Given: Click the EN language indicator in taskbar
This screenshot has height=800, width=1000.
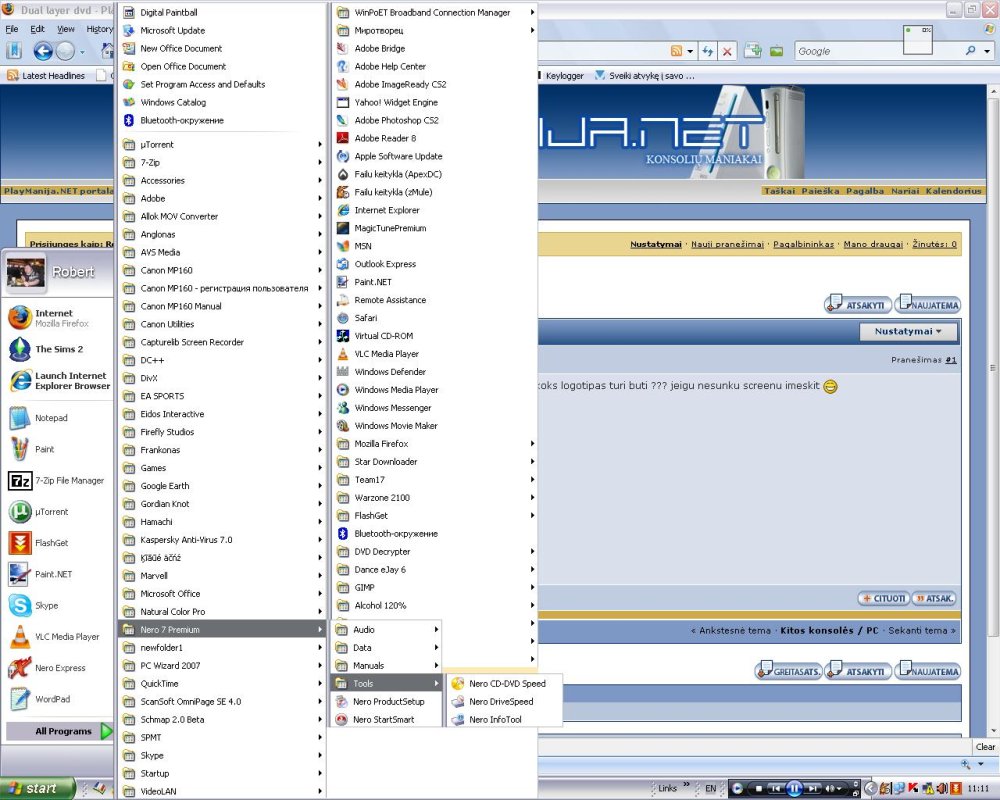Looking at the screenshot, I should tap(710, 789).
